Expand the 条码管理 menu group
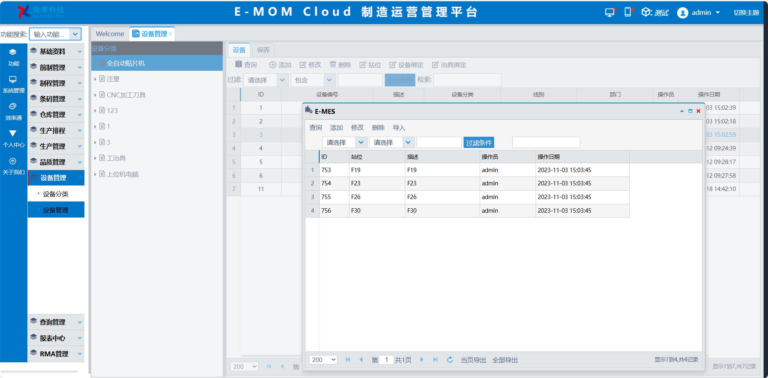 coord(56,99)
